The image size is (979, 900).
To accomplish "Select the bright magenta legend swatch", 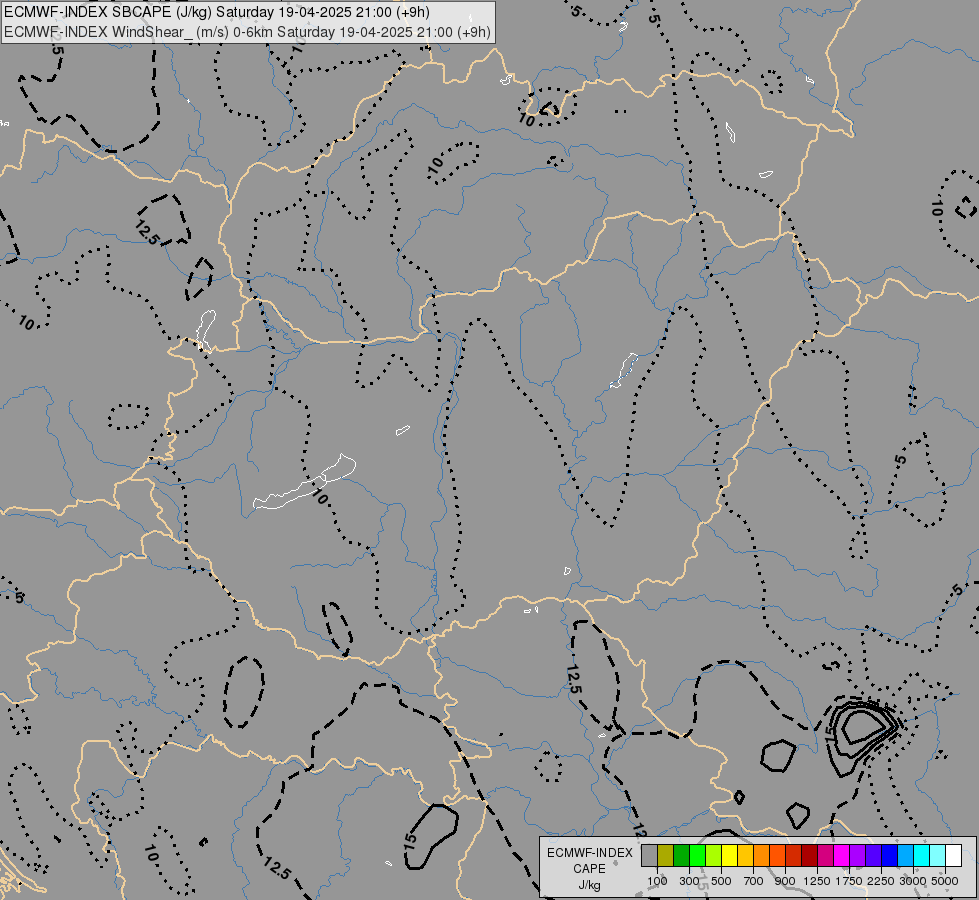I will point(842,856).
